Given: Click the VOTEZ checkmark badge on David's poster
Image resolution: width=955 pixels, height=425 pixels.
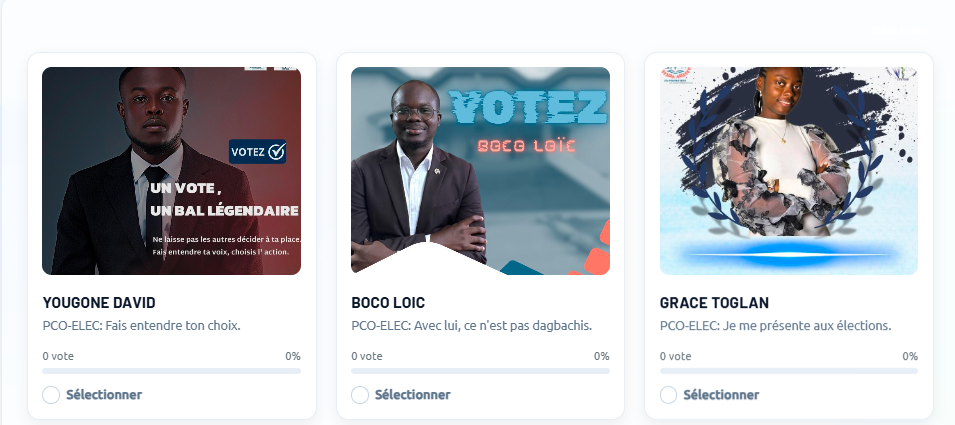Looking at the screenshot, I should click(x=258, y=151).
